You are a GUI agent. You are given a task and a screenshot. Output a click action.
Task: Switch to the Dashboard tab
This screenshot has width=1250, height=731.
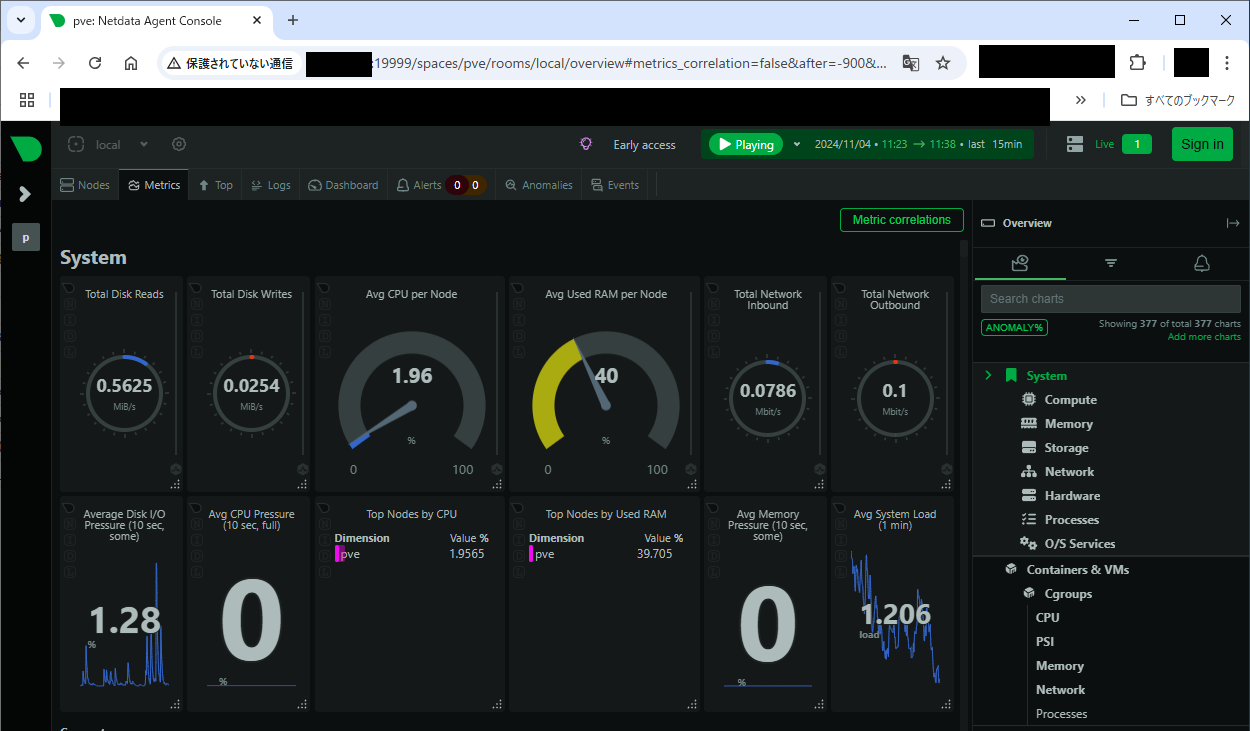[343, 185]
